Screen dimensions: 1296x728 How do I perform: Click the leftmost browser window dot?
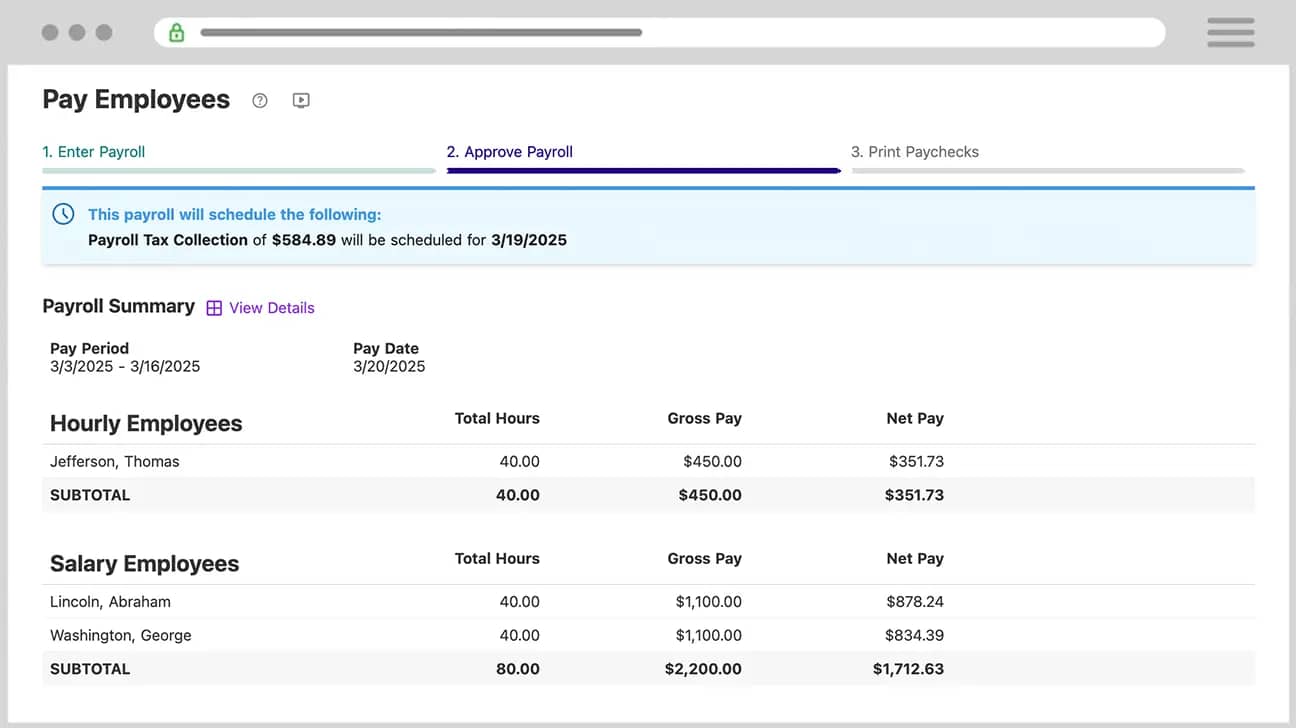pos(49,32)
